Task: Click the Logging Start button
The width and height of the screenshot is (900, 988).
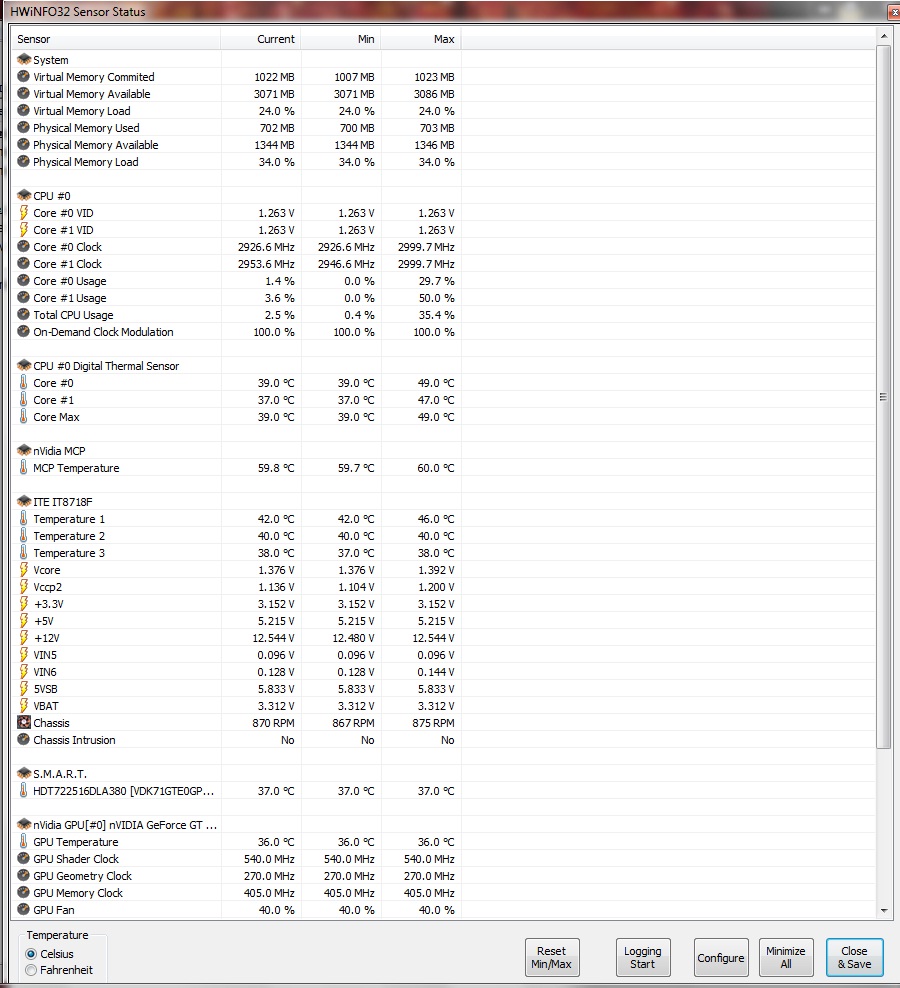Action: 643,958
